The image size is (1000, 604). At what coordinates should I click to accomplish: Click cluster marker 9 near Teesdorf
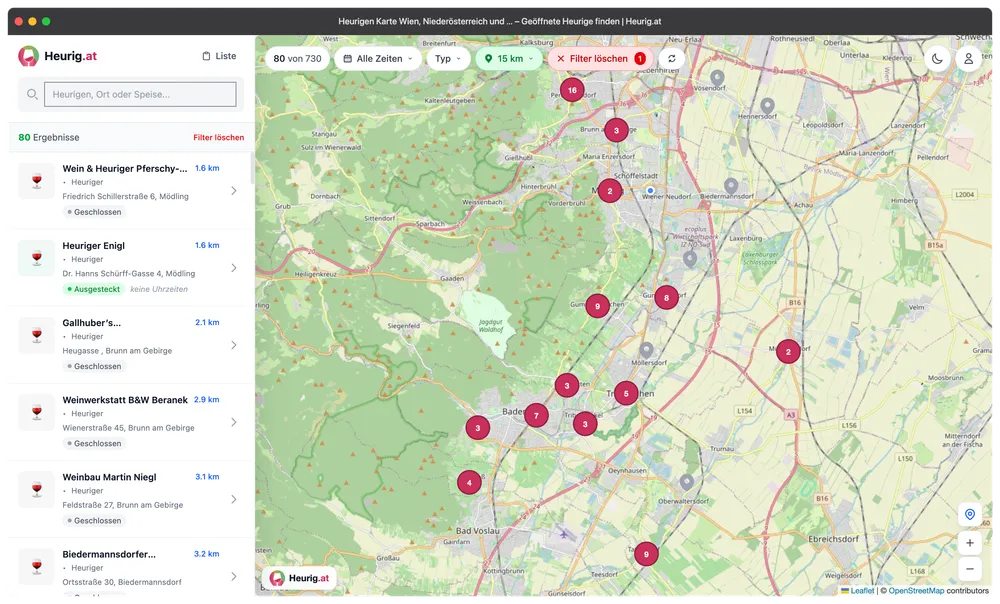(646, 554)
